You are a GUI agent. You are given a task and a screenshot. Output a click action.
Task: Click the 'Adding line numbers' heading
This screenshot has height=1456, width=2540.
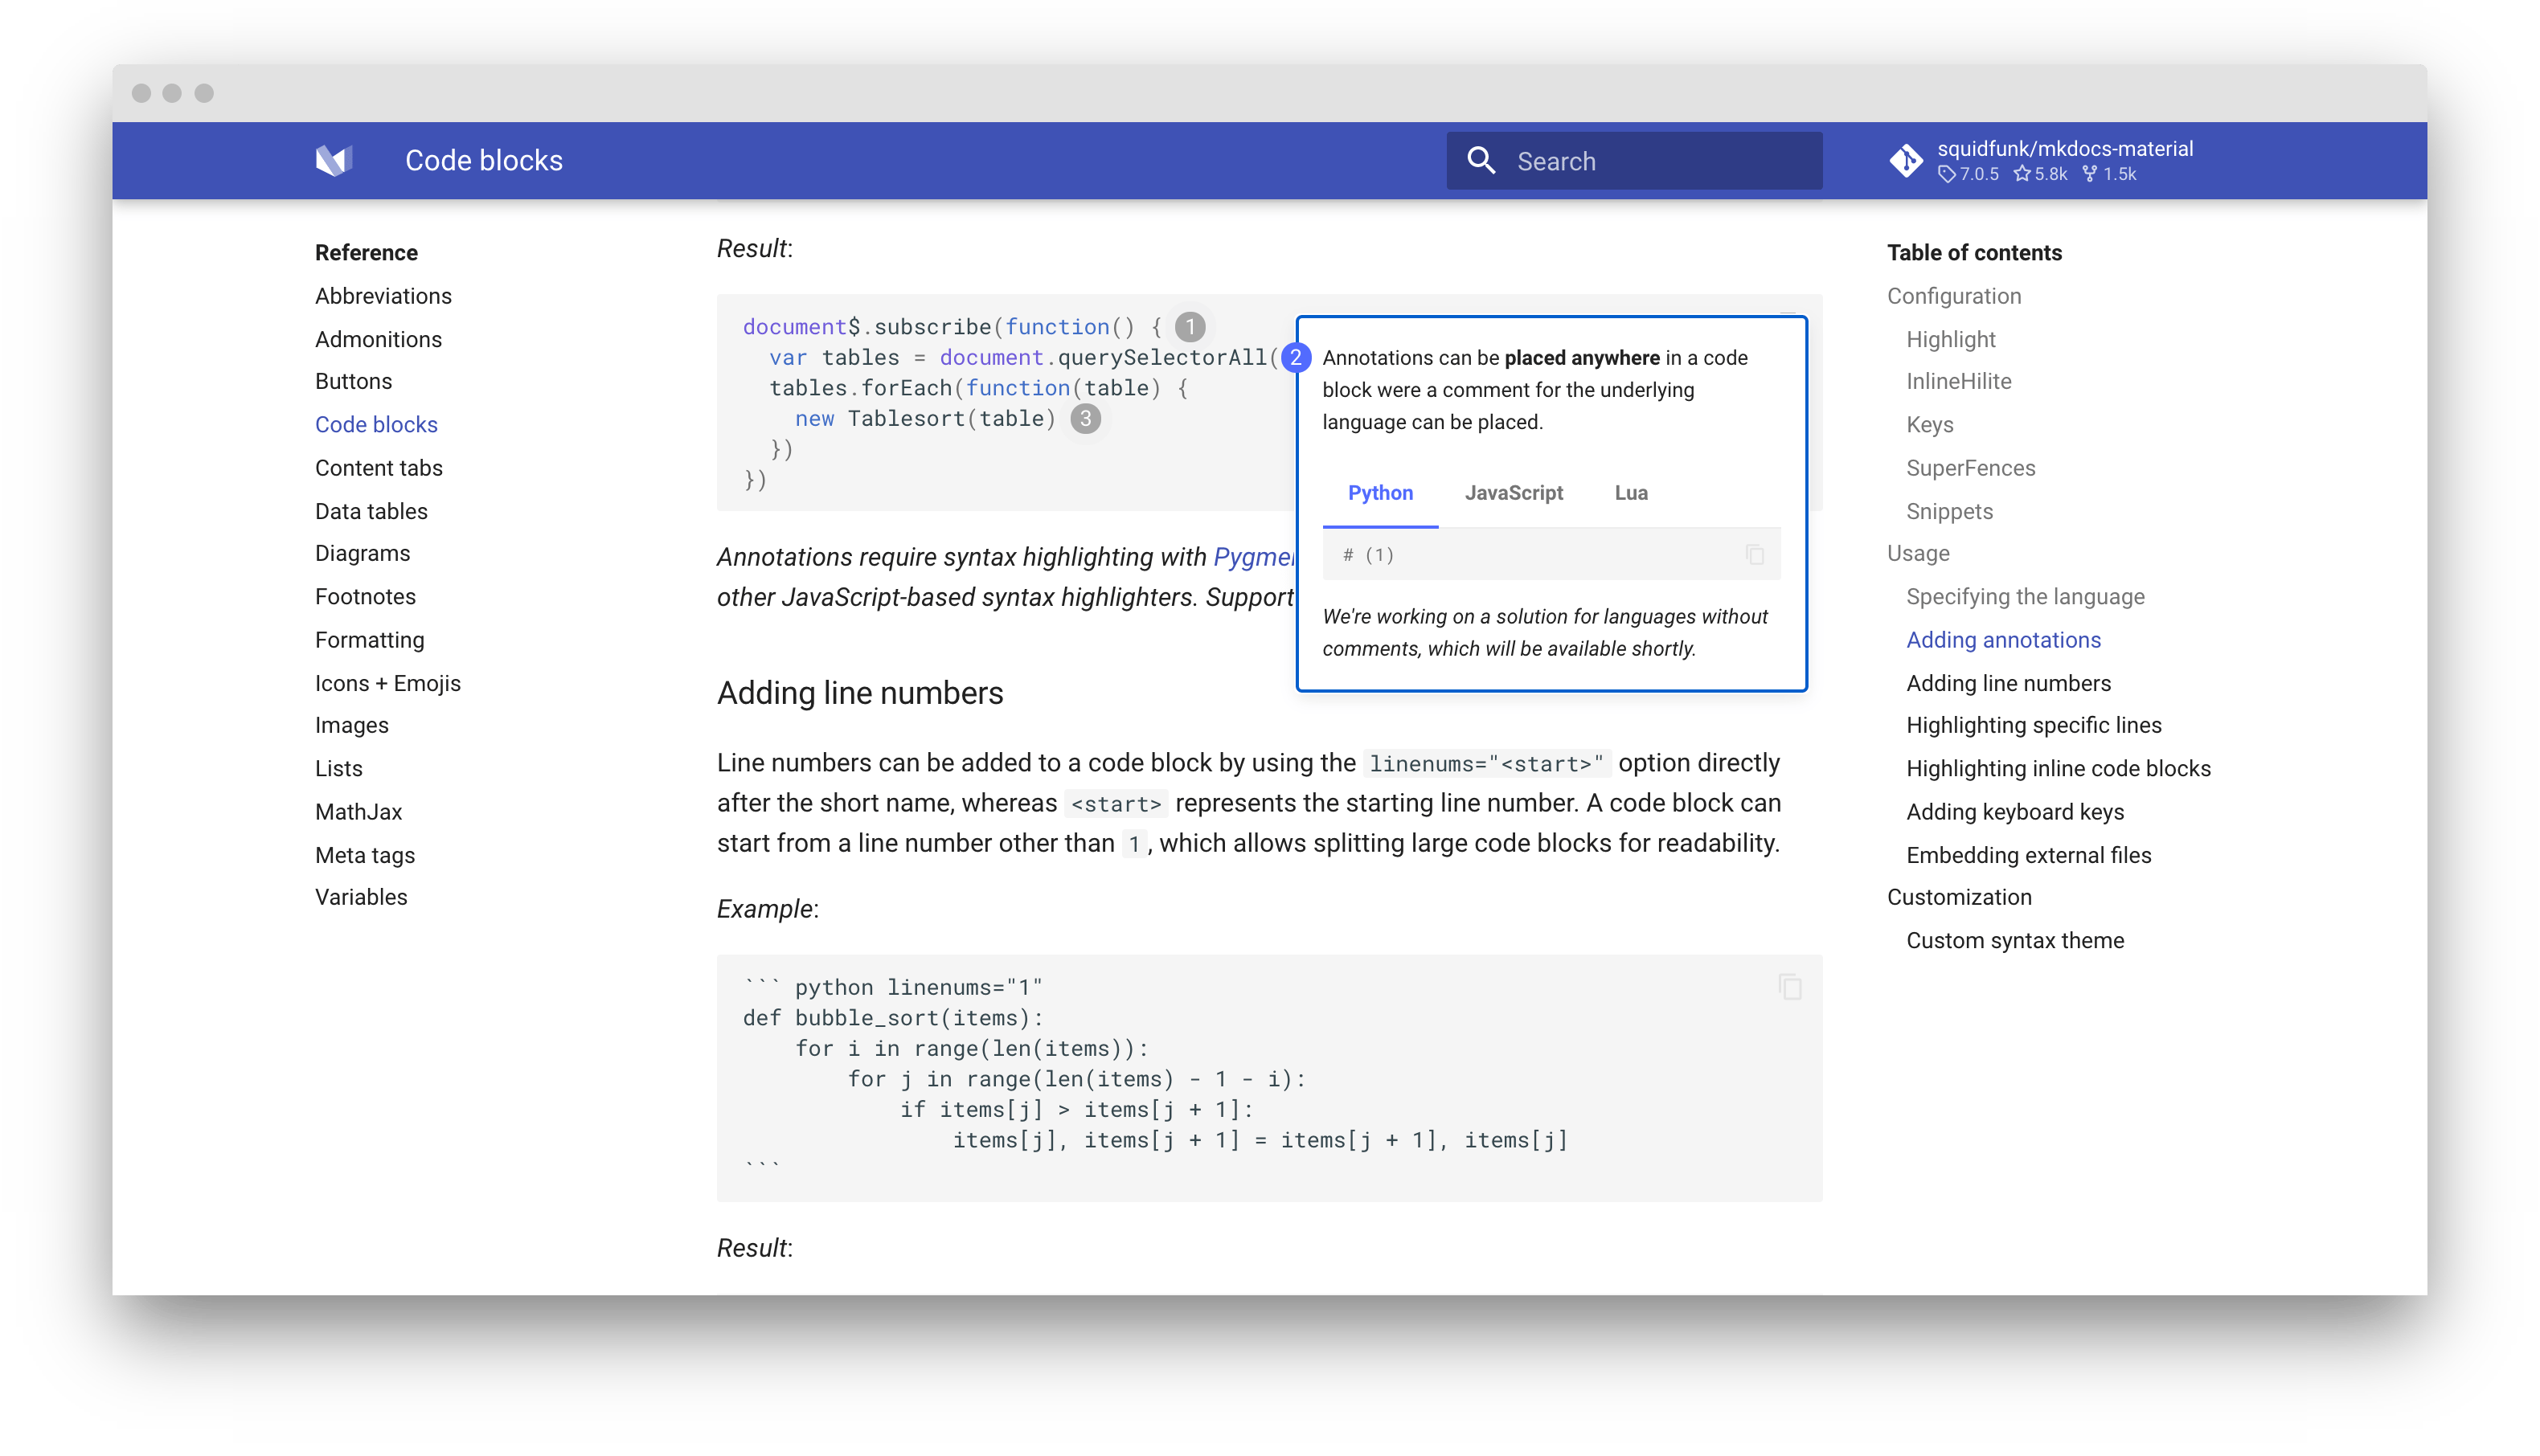(x=859, y=693)
